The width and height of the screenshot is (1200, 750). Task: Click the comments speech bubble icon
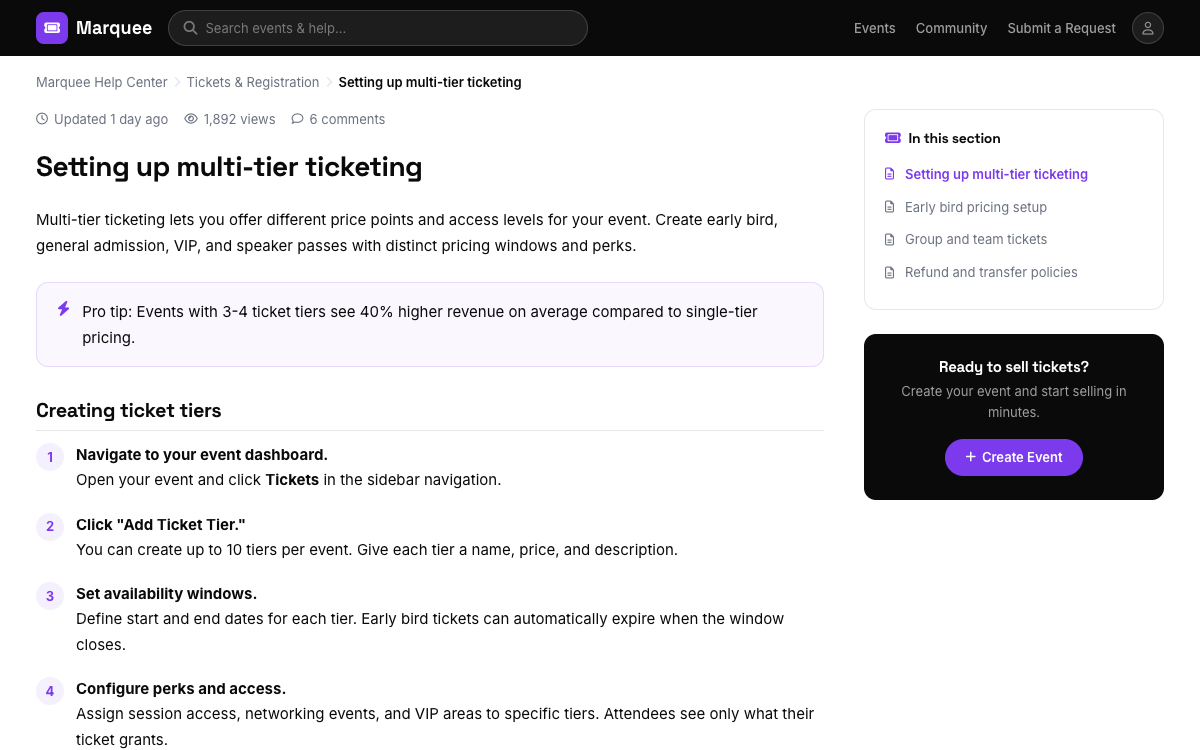click(297, 119)
